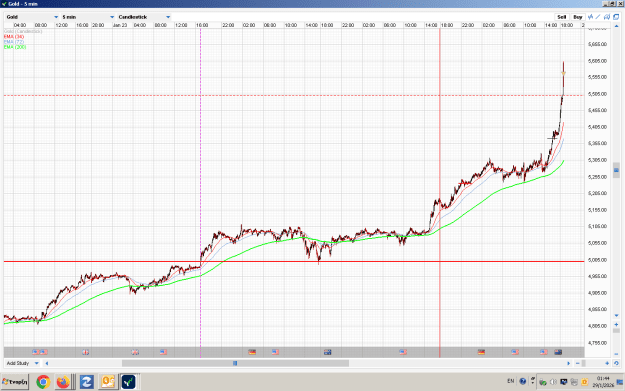Click the 5,005.00 price axis label
This screenshot has width=625, height=391.
click(597, 260)
